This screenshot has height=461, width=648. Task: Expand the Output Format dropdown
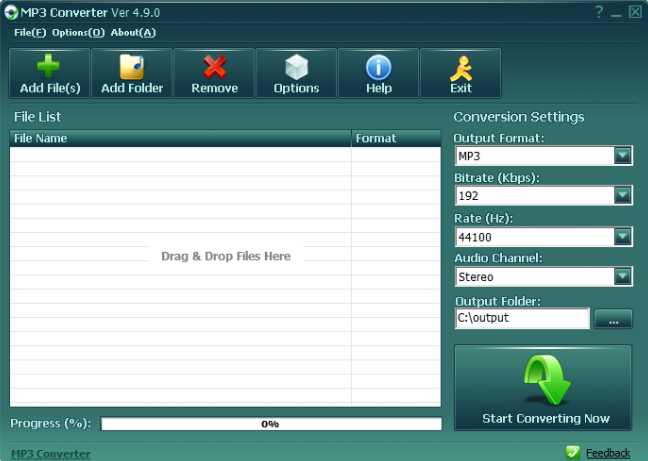(x=622, y=156)
